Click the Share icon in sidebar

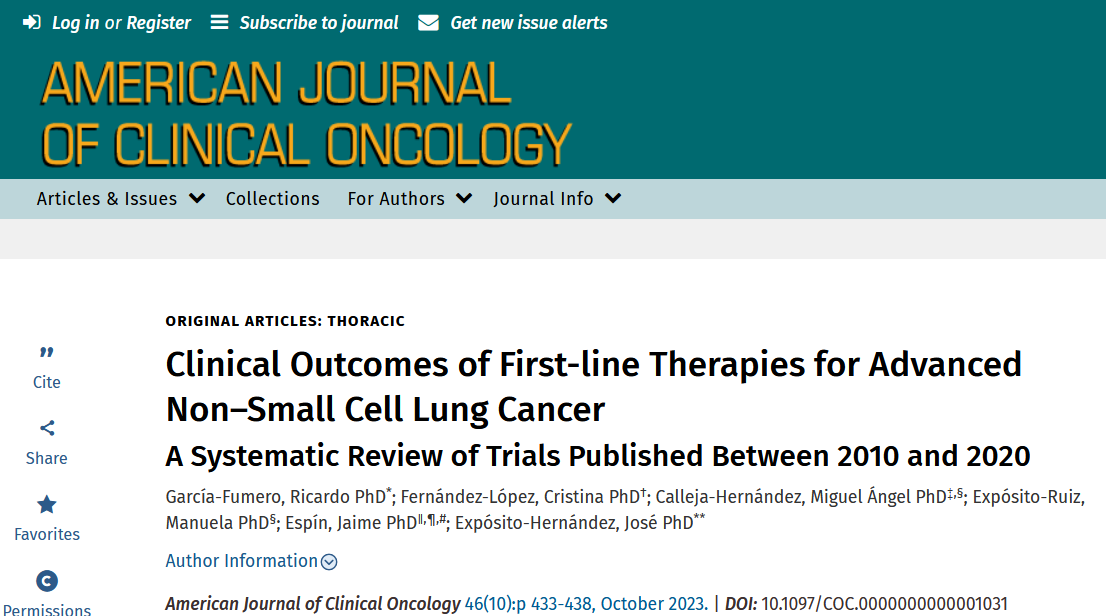[46, 429]
